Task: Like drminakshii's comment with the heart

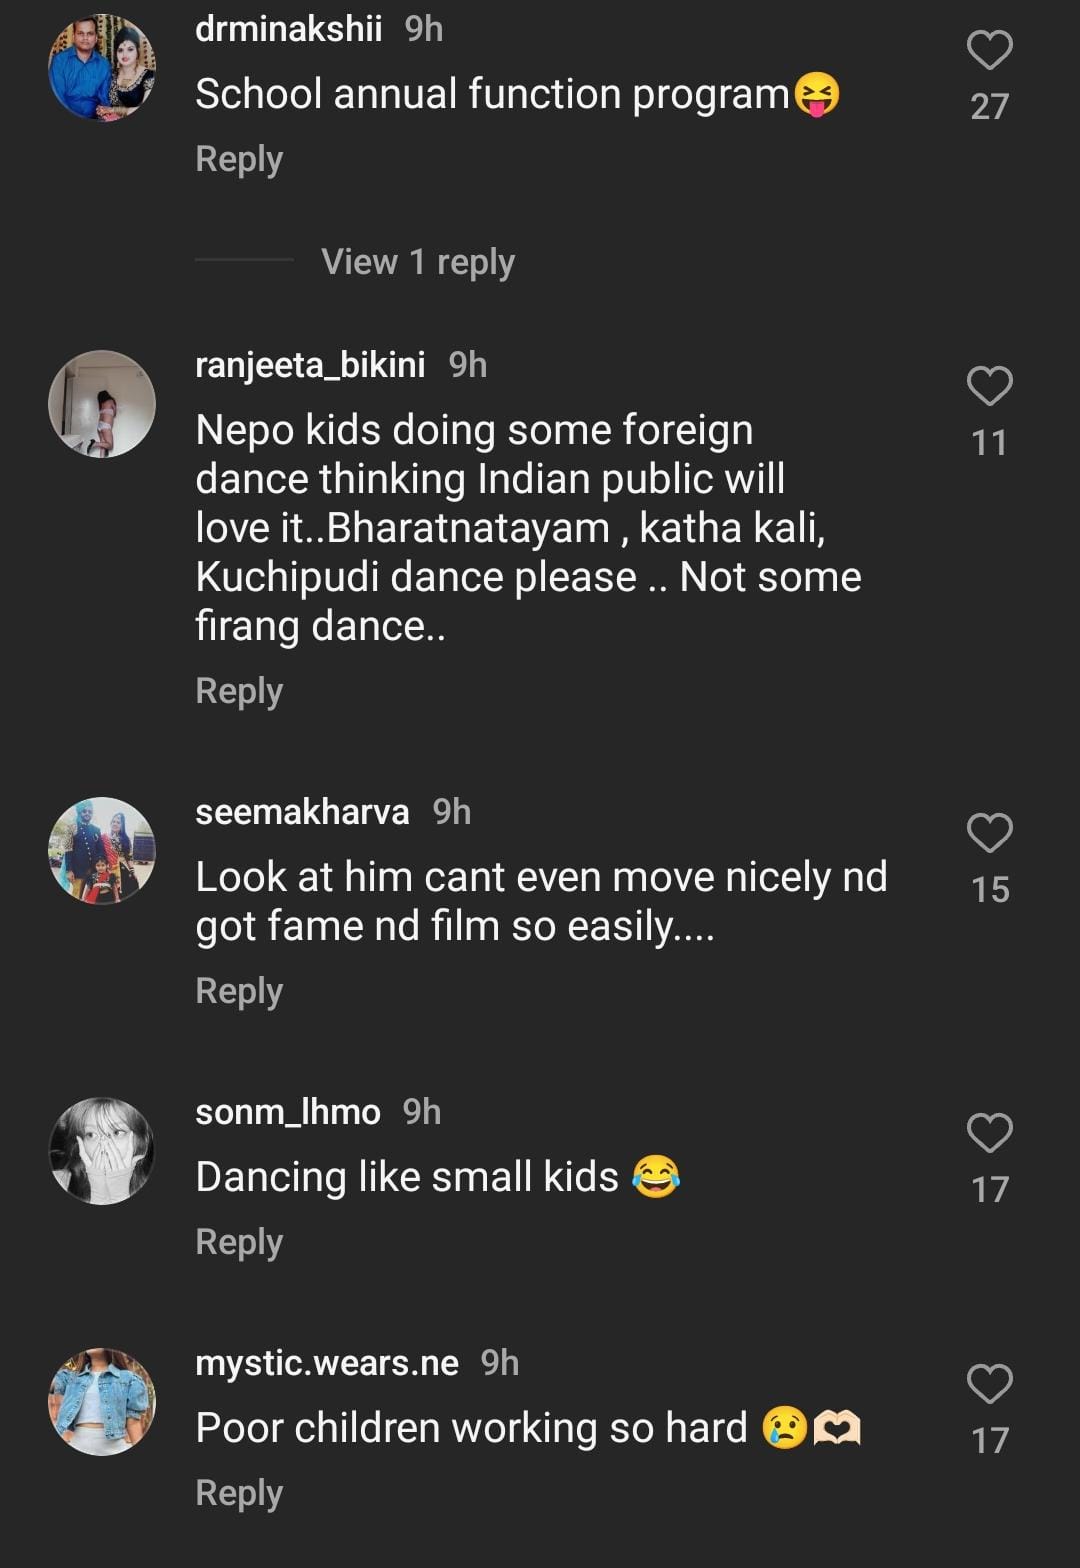Action: point(989,50)
